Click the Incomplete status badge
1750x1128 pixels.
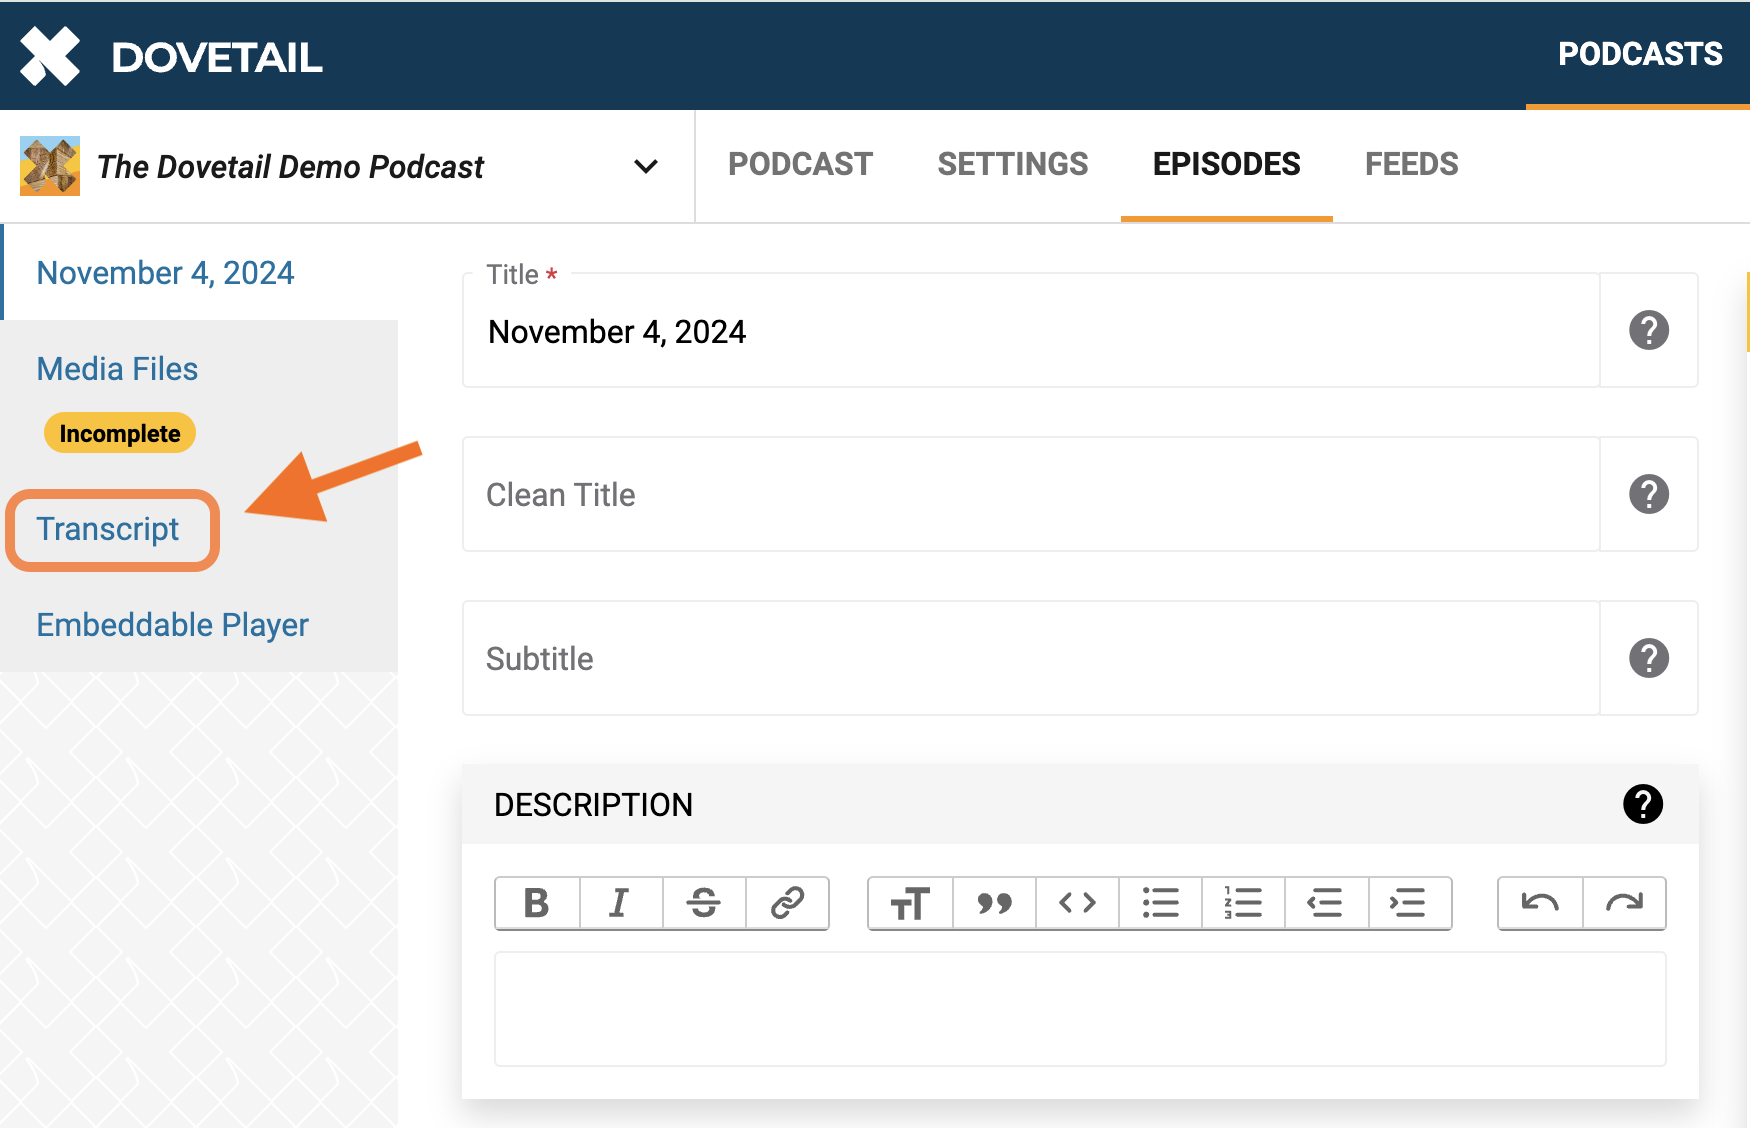click(120, 433)
